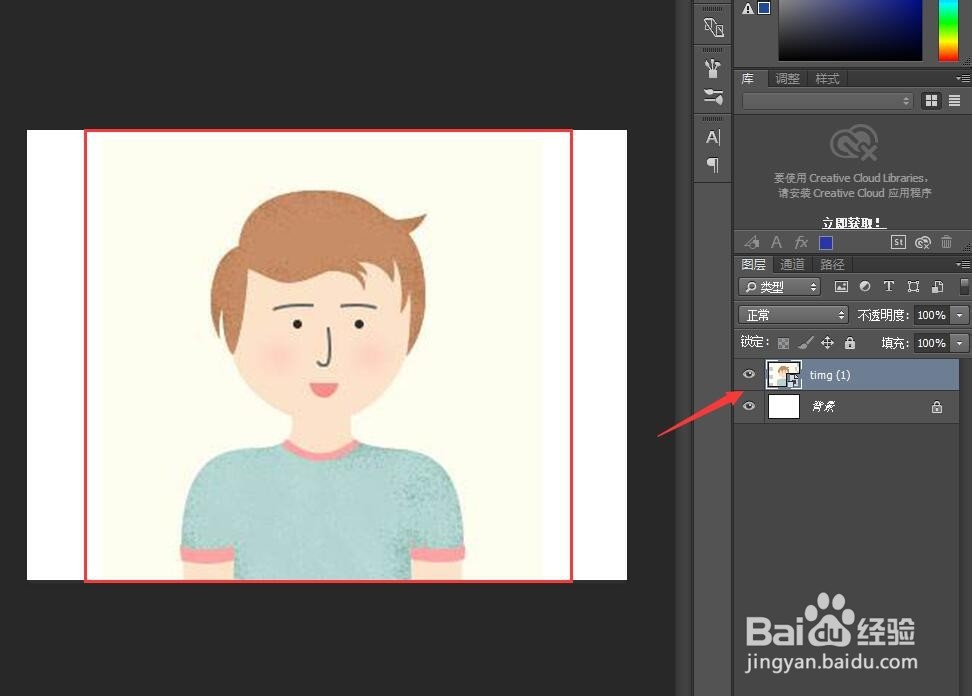The width and height of the screenshot is (972, 696).
Task: Lock transparent pixels
Action: [784, 343]
